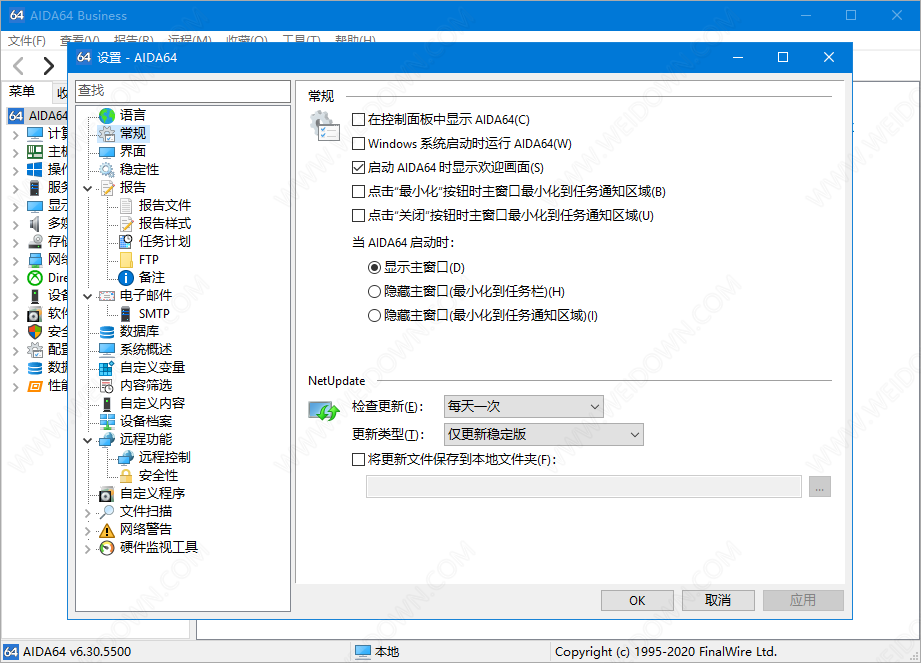This screenshot has height=663, width=921.
Task: Click 本地 in the status bar
Action: (x=387, y=652)
